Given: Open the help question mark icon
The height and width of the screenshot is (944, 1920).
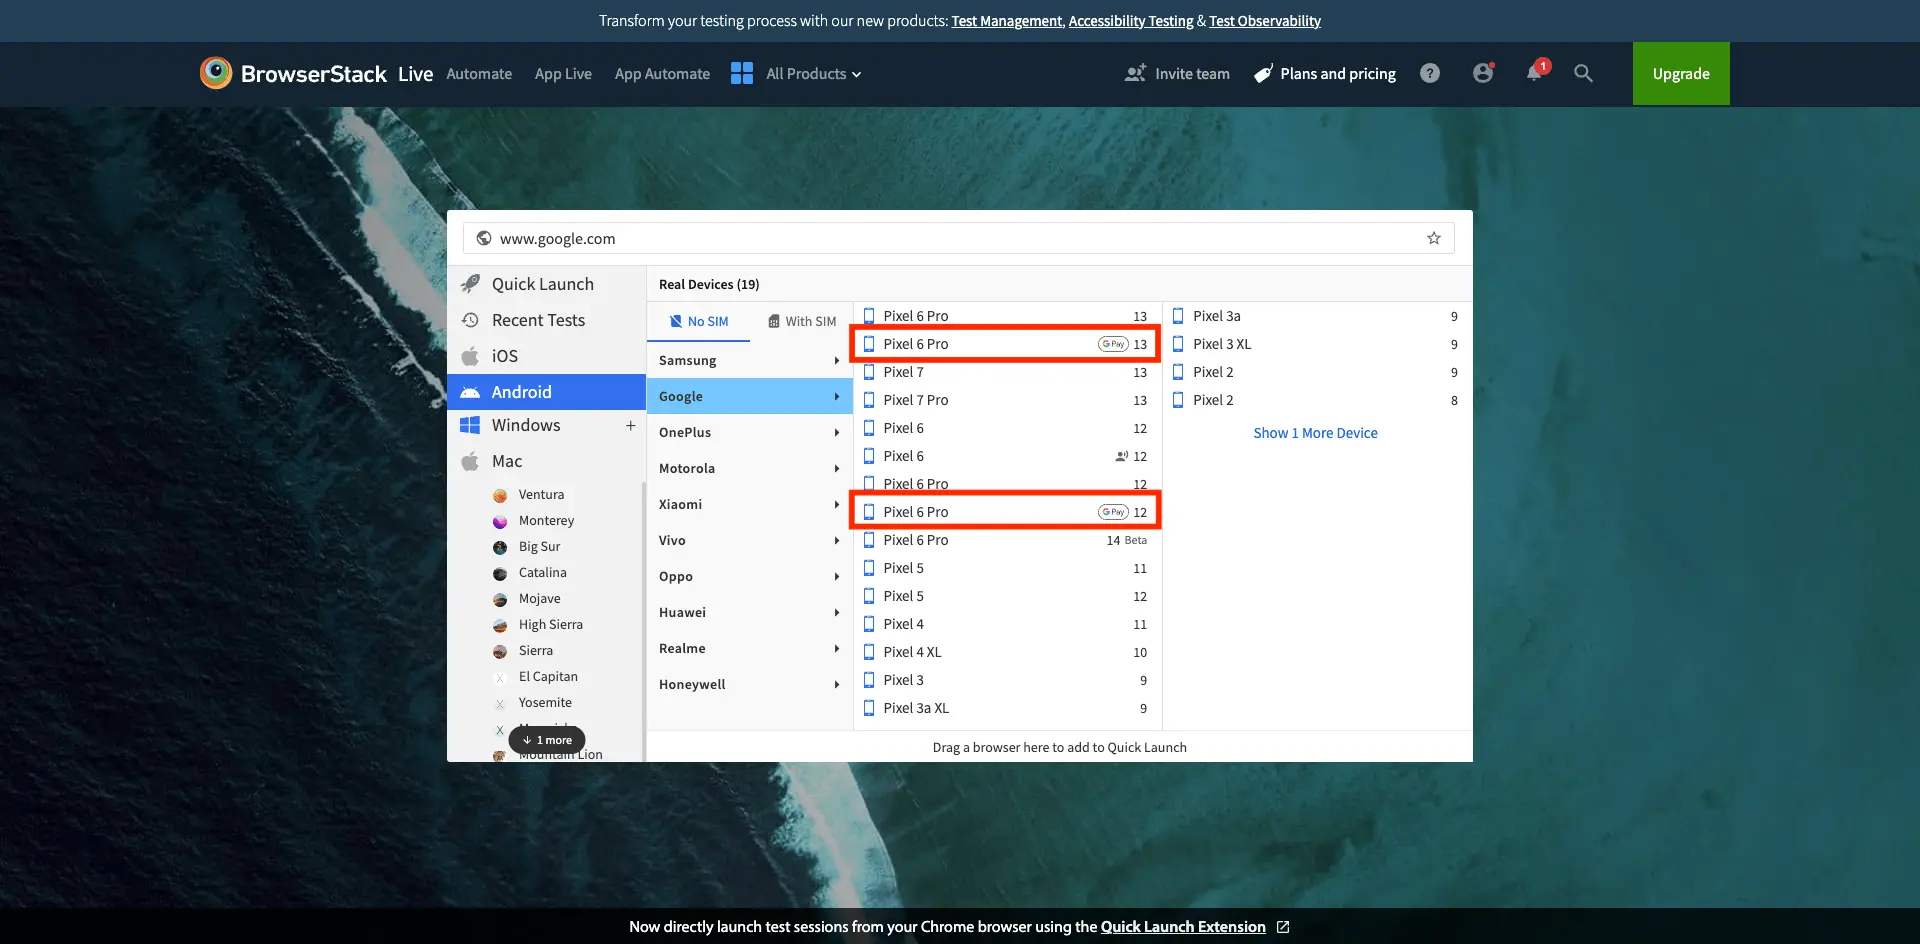Looking at the screenshot, I should pos(1430,73).
